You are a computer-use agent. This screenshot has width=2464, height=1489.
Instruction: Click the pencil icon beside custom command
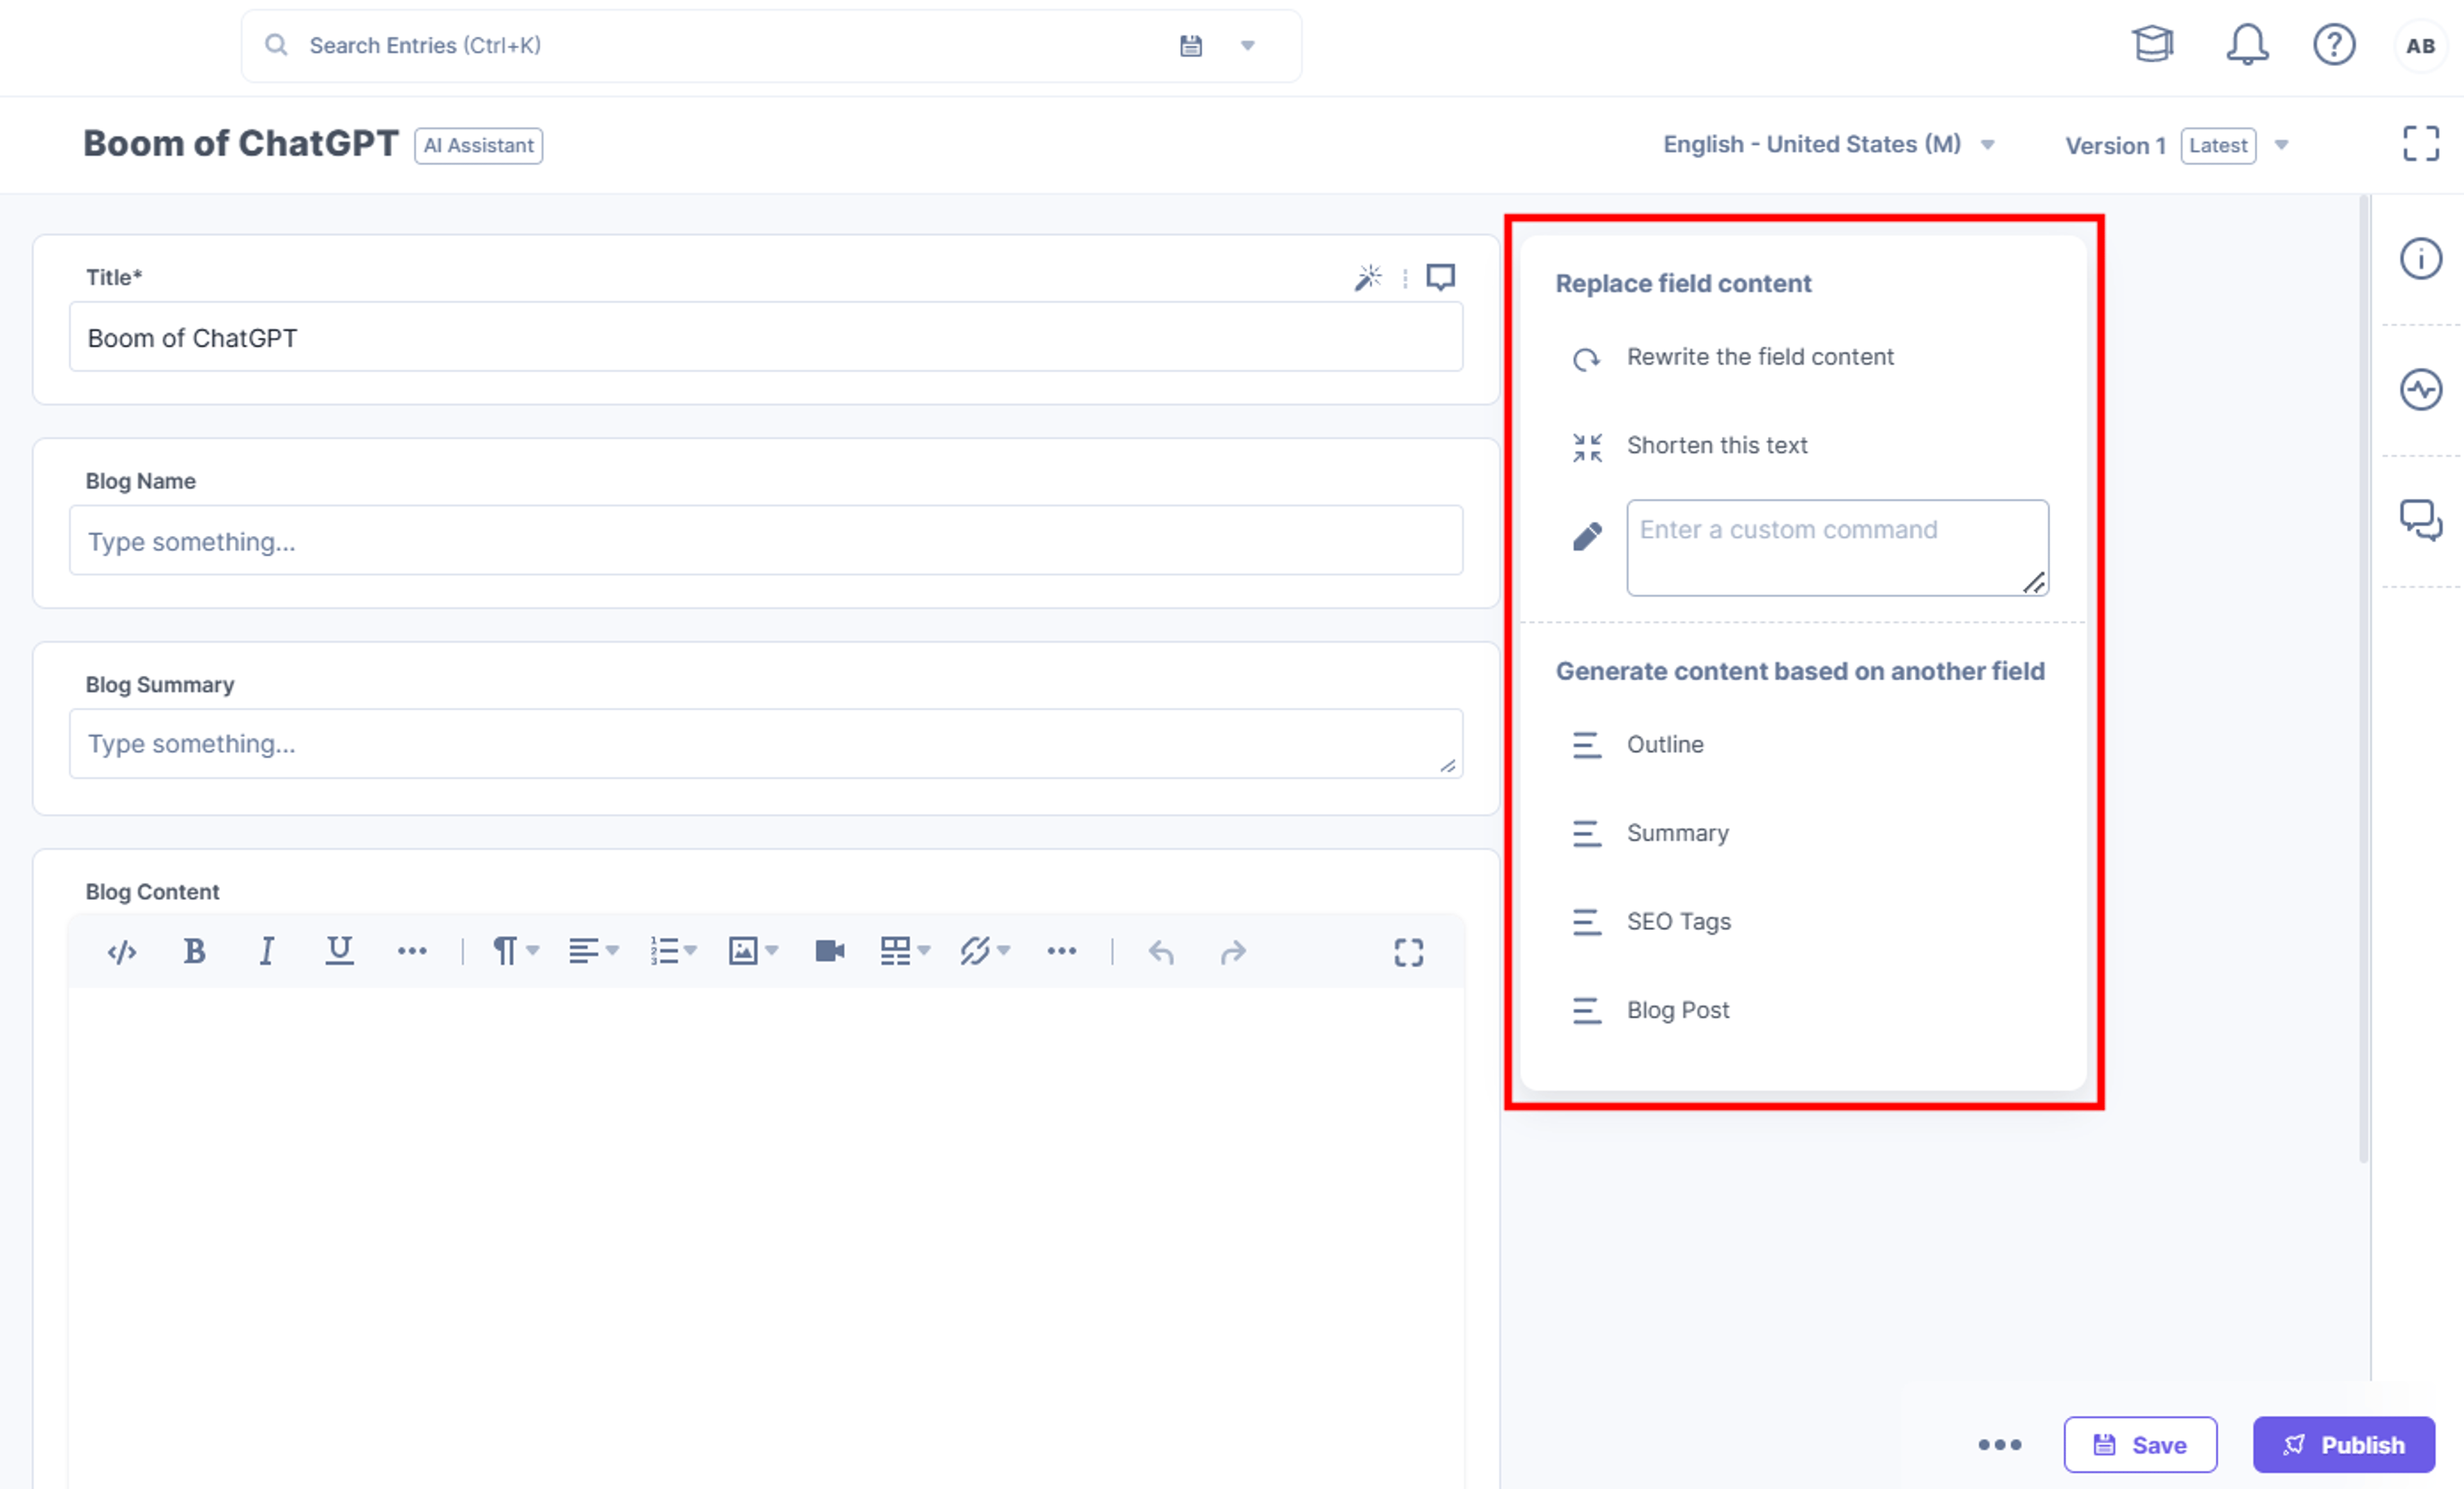coord(1586,537)
